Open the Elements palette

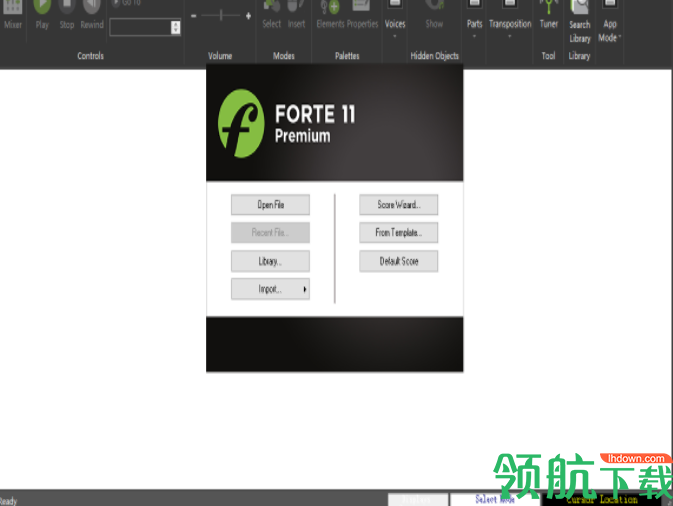(x=330, y=15)
